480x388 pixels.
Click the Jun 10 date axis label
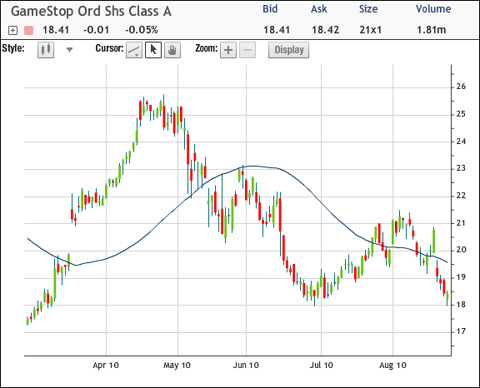(246, 365)
